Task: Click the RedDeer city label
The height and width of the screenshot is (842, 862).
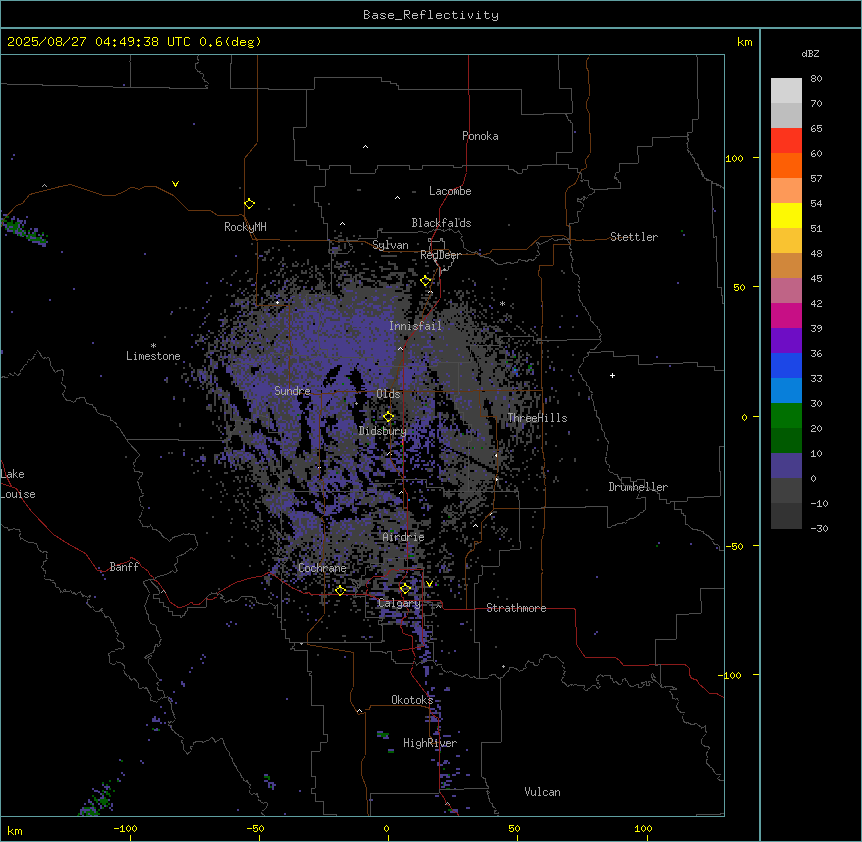Action: 440,255
